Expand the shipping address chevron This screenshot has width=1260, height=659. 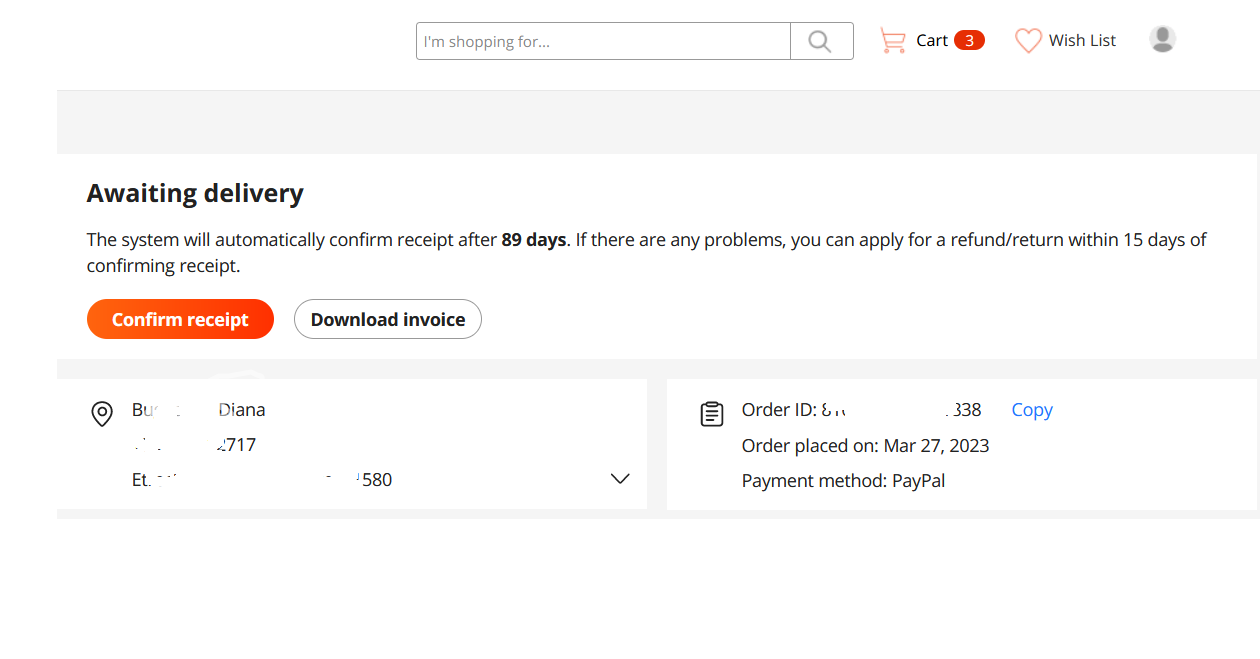pos(620,479)
